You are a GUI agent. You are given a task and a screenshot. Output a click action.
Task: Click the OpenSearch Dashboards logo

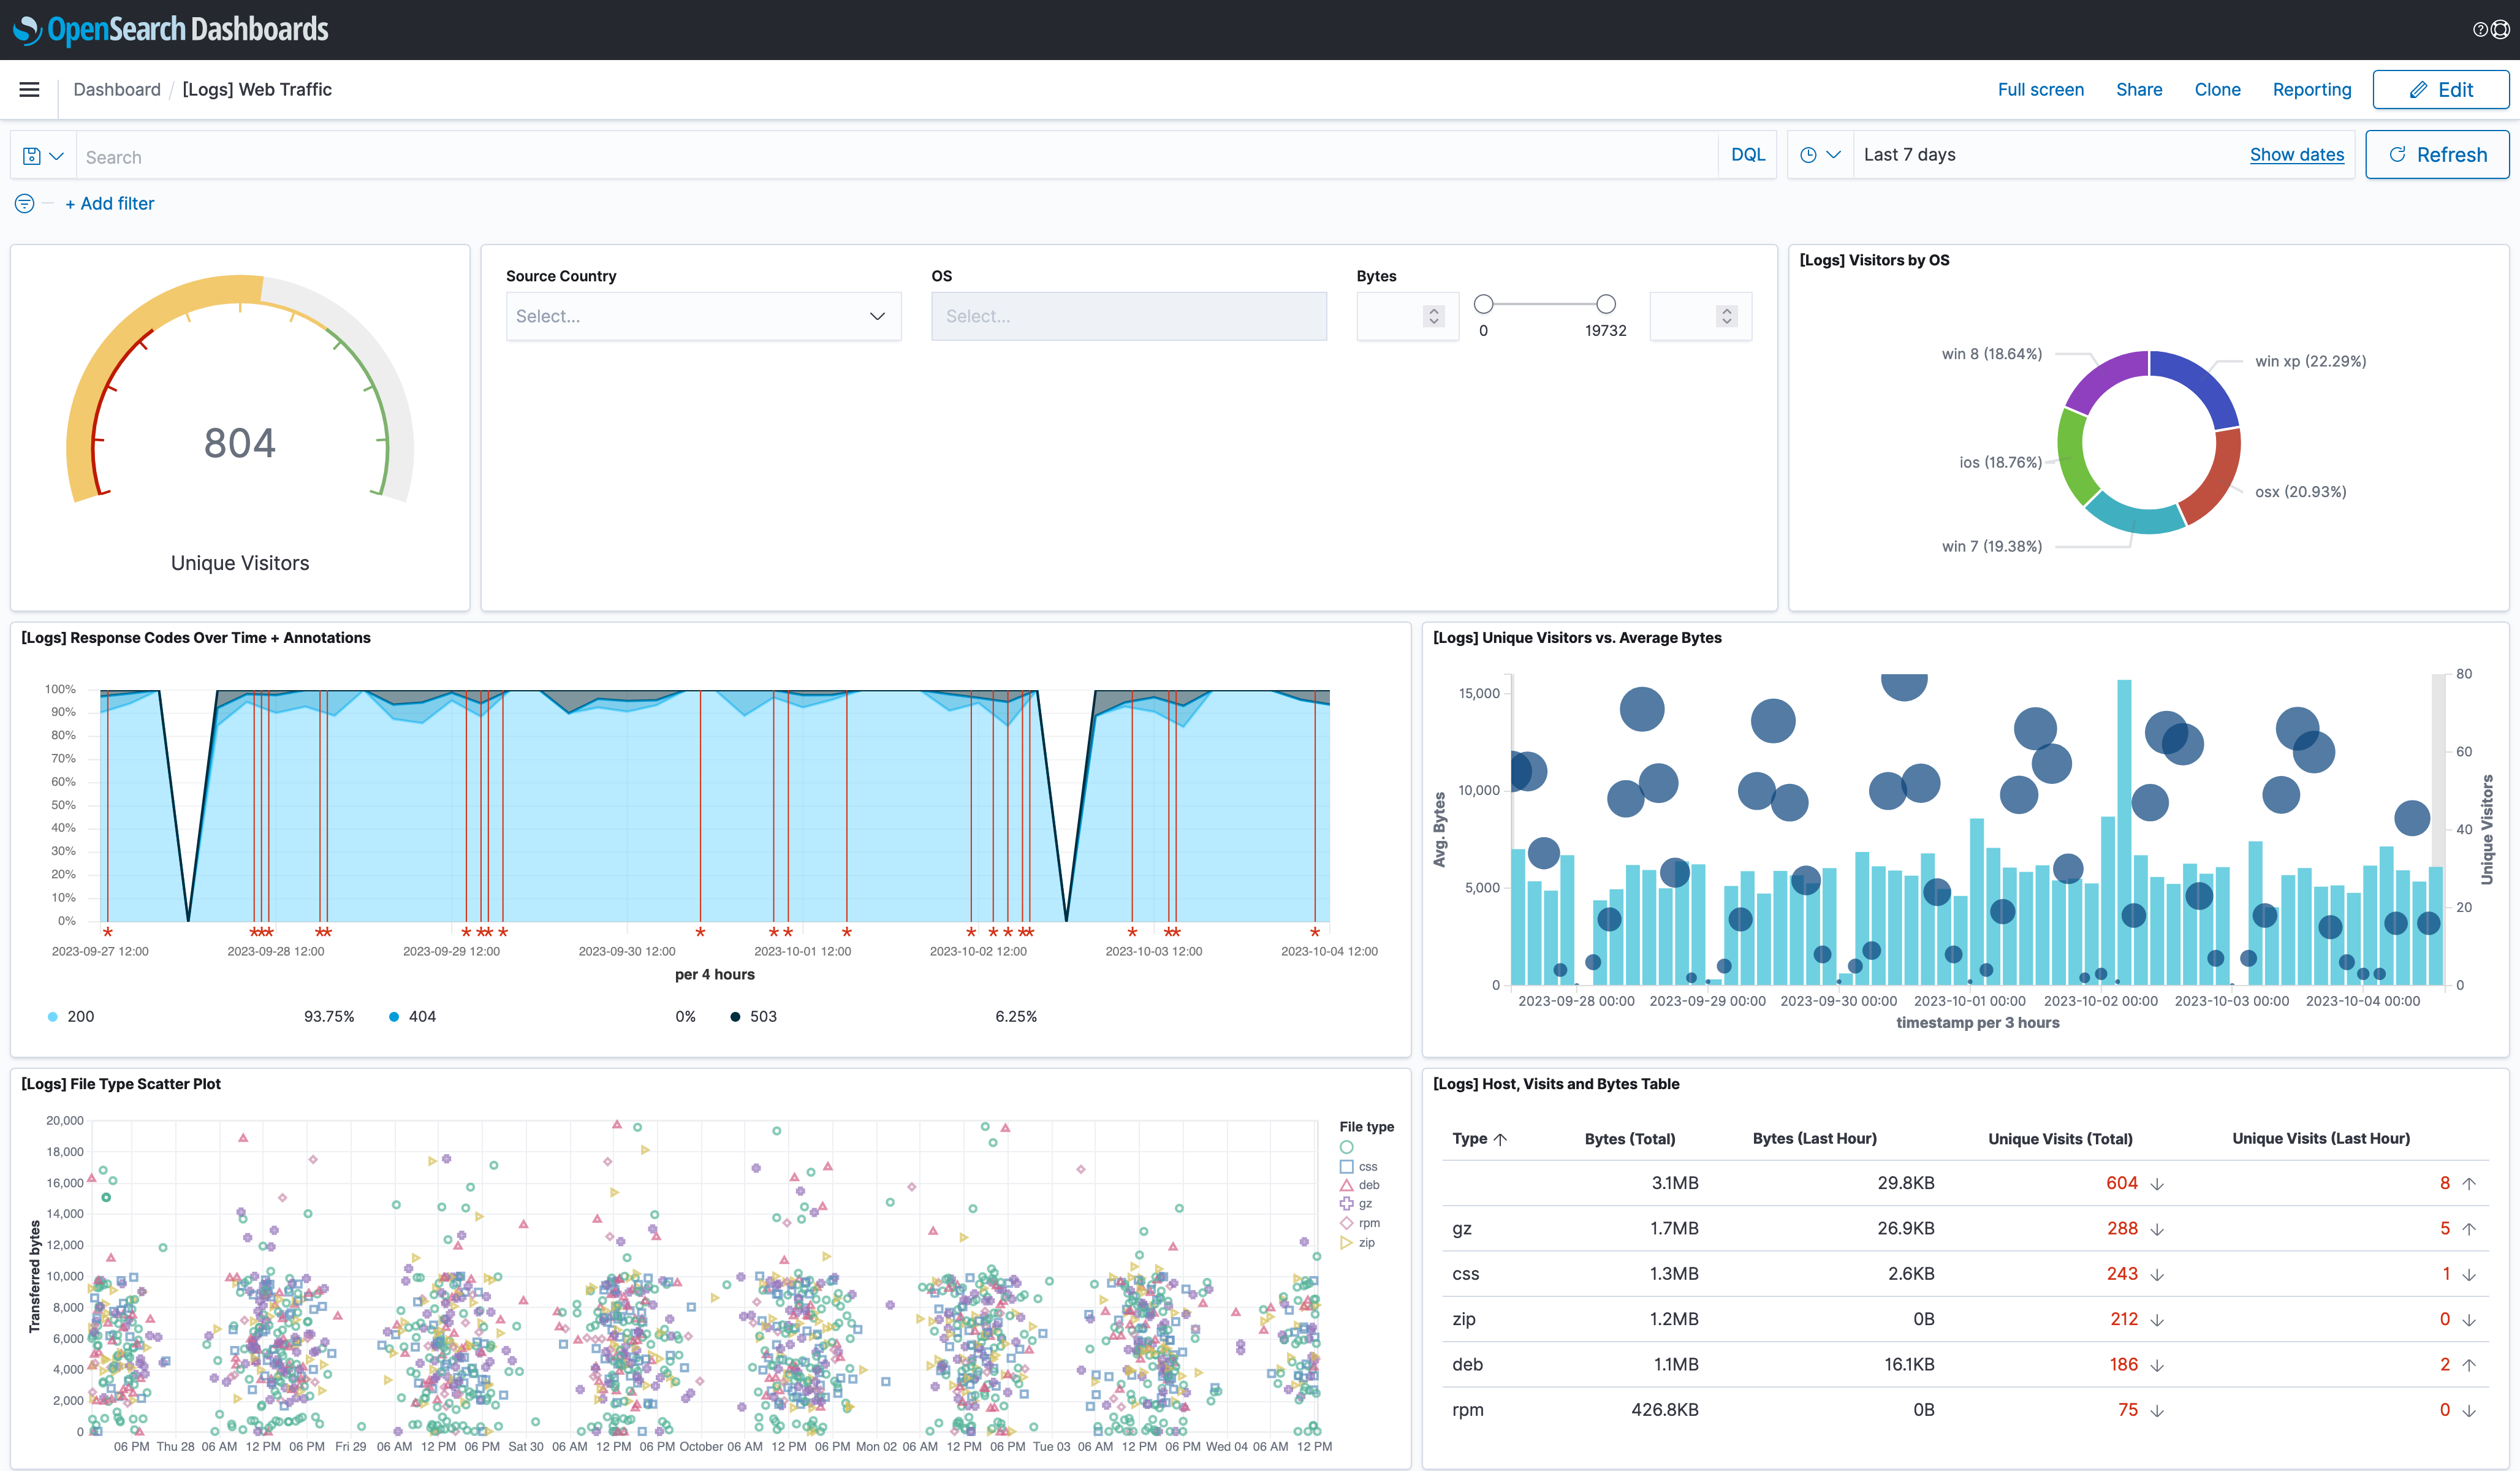click(170, 29)
